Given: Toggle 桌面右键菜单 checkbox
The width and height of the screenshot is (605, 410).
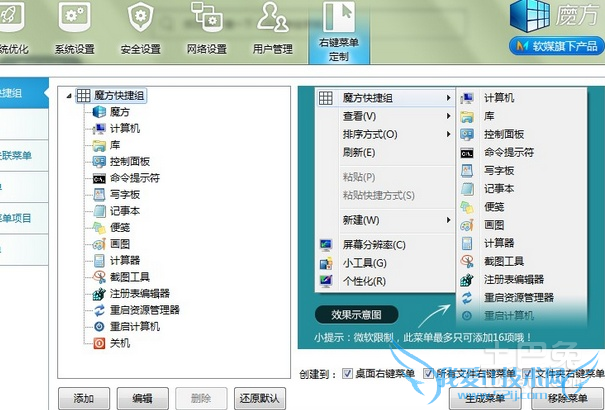Looking at the screenshot, I should pyautogui.click(x=347, y=373).
